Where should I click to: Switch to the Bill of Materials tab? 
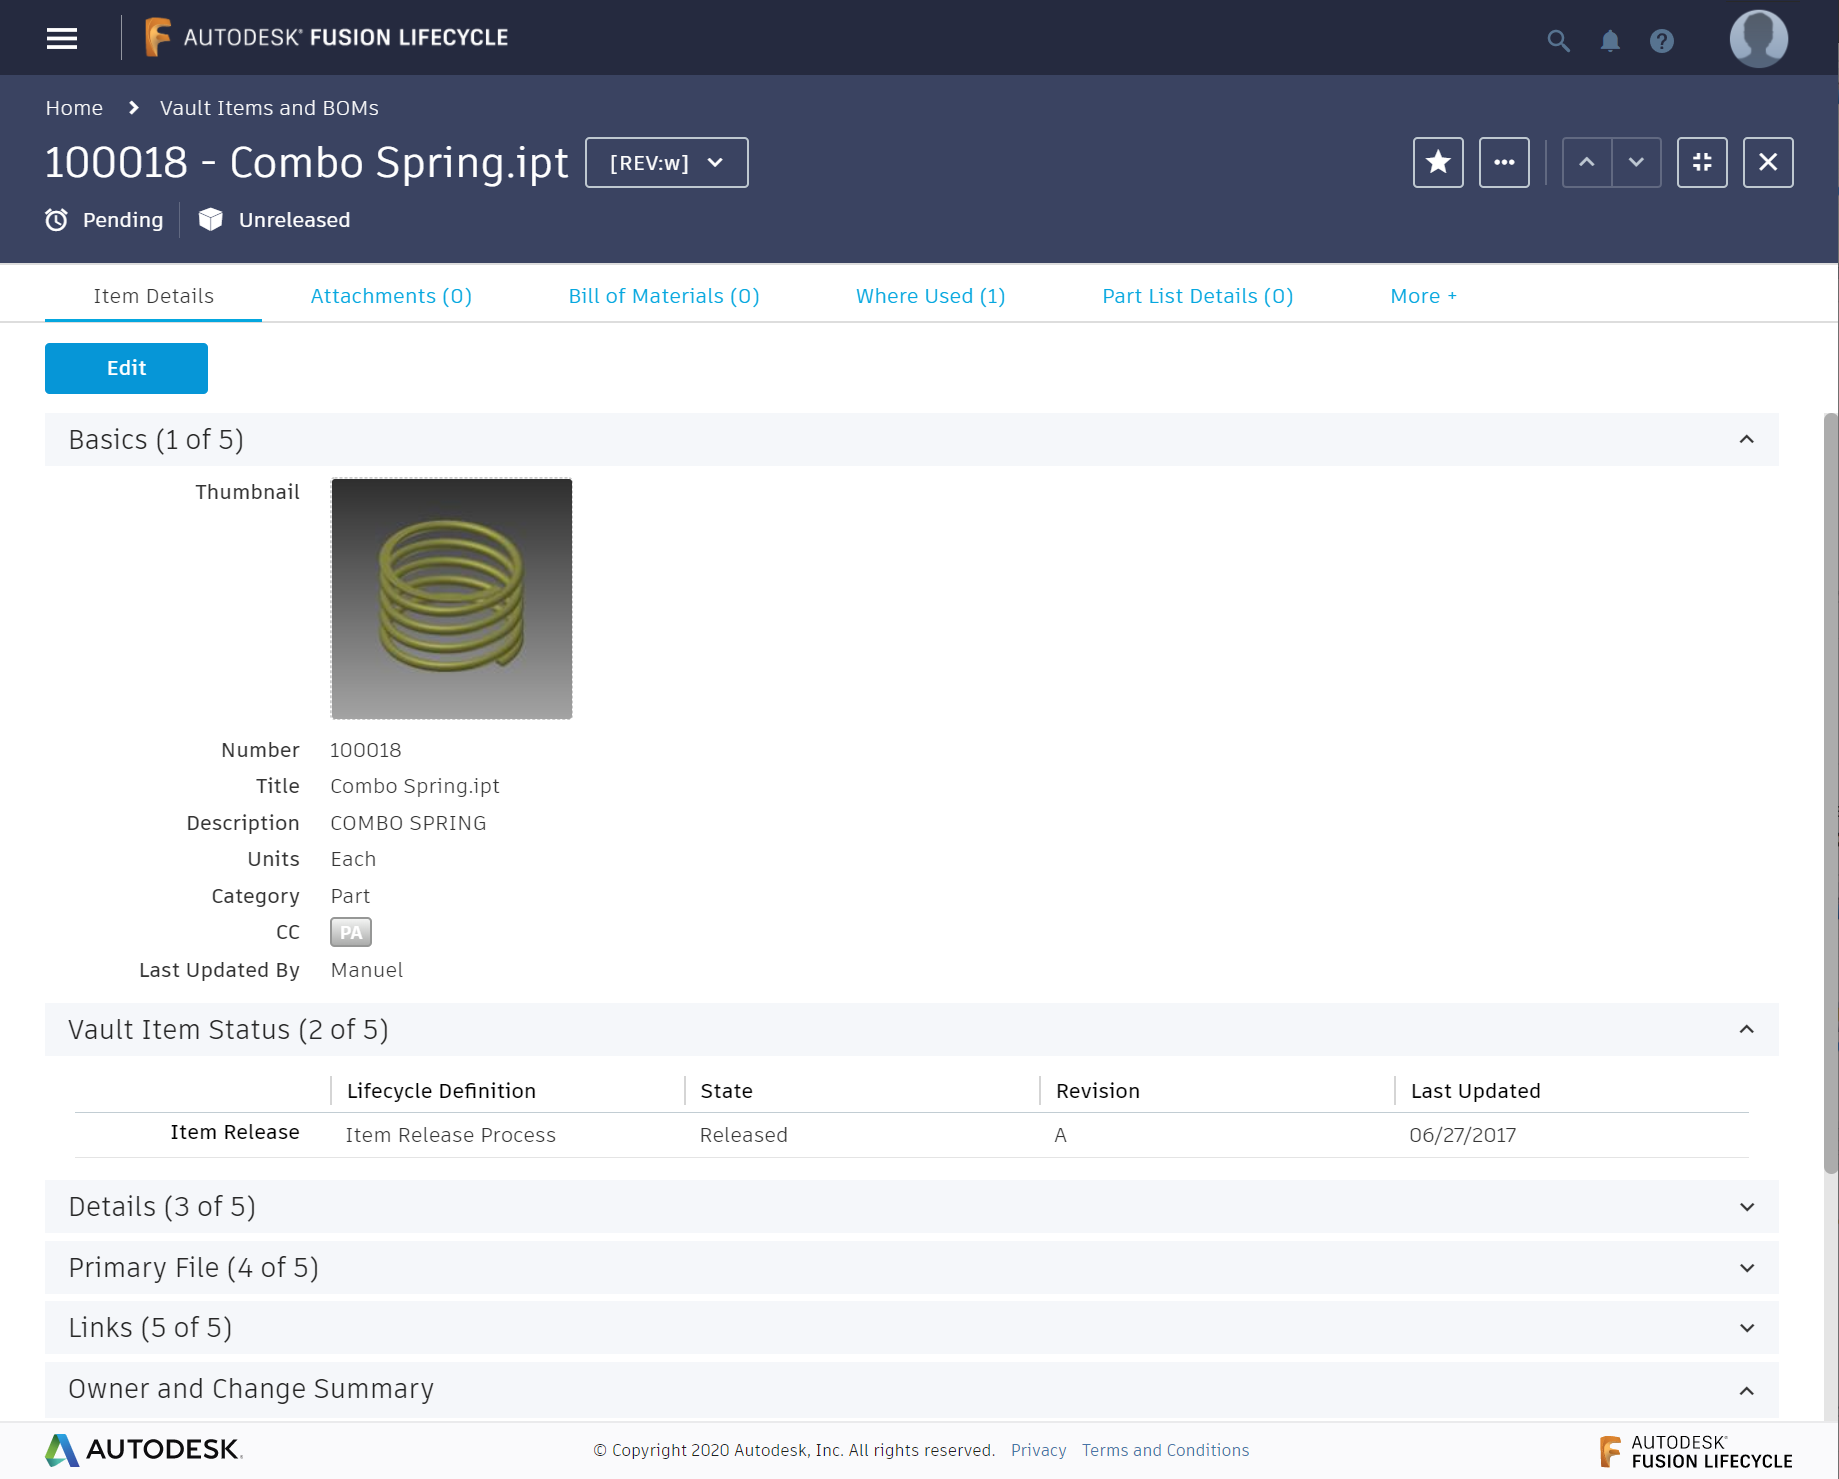click(664, 296)
